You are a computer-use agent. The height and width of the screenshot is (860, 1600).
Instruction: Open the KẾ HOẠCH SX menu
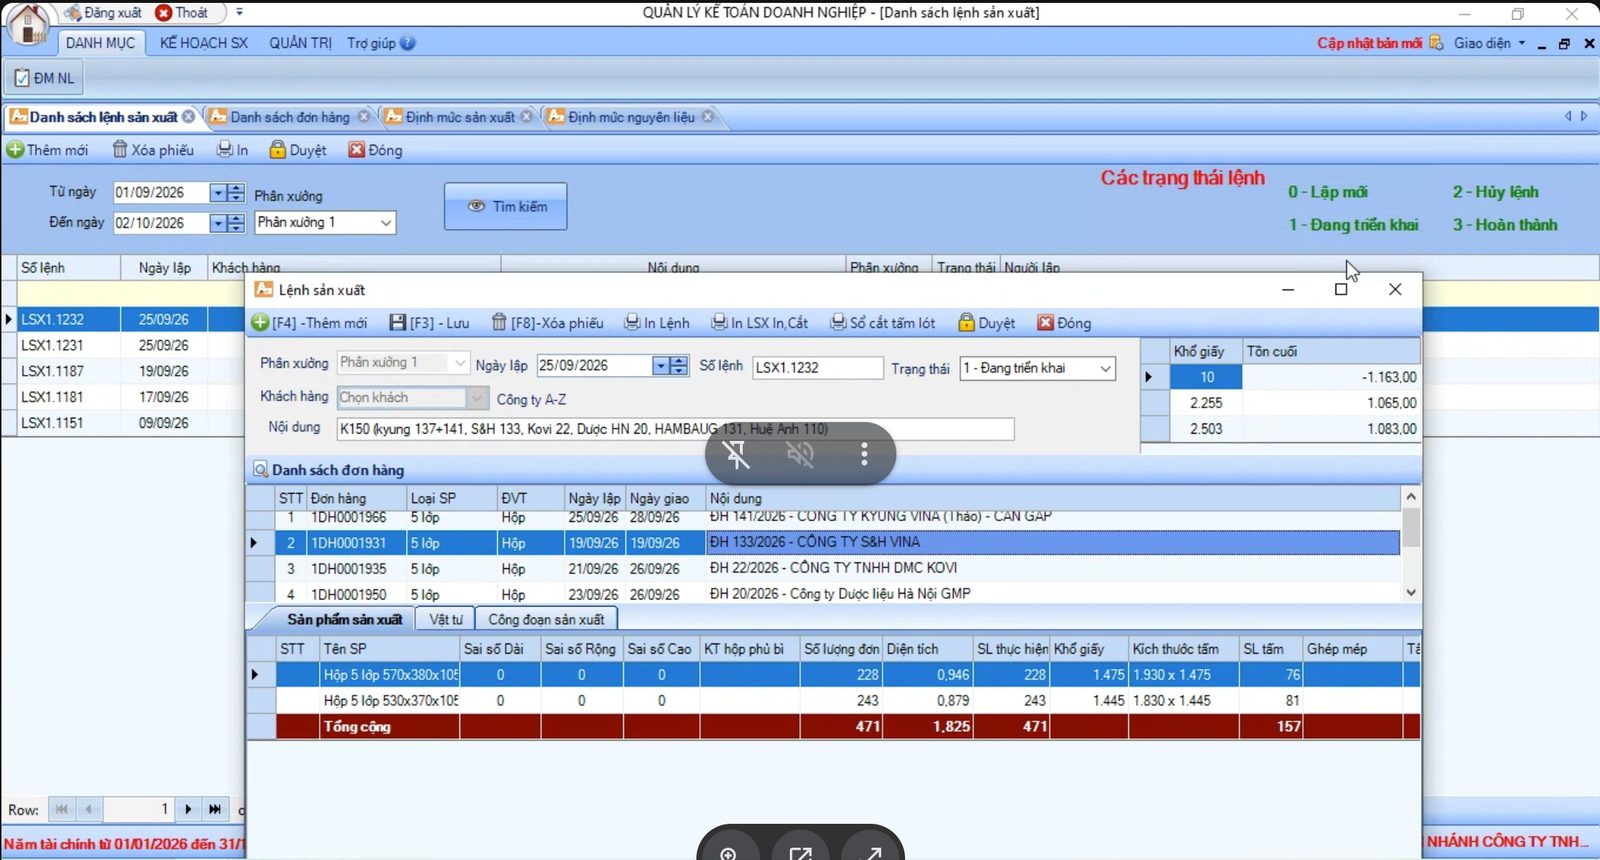pos(204,43)
